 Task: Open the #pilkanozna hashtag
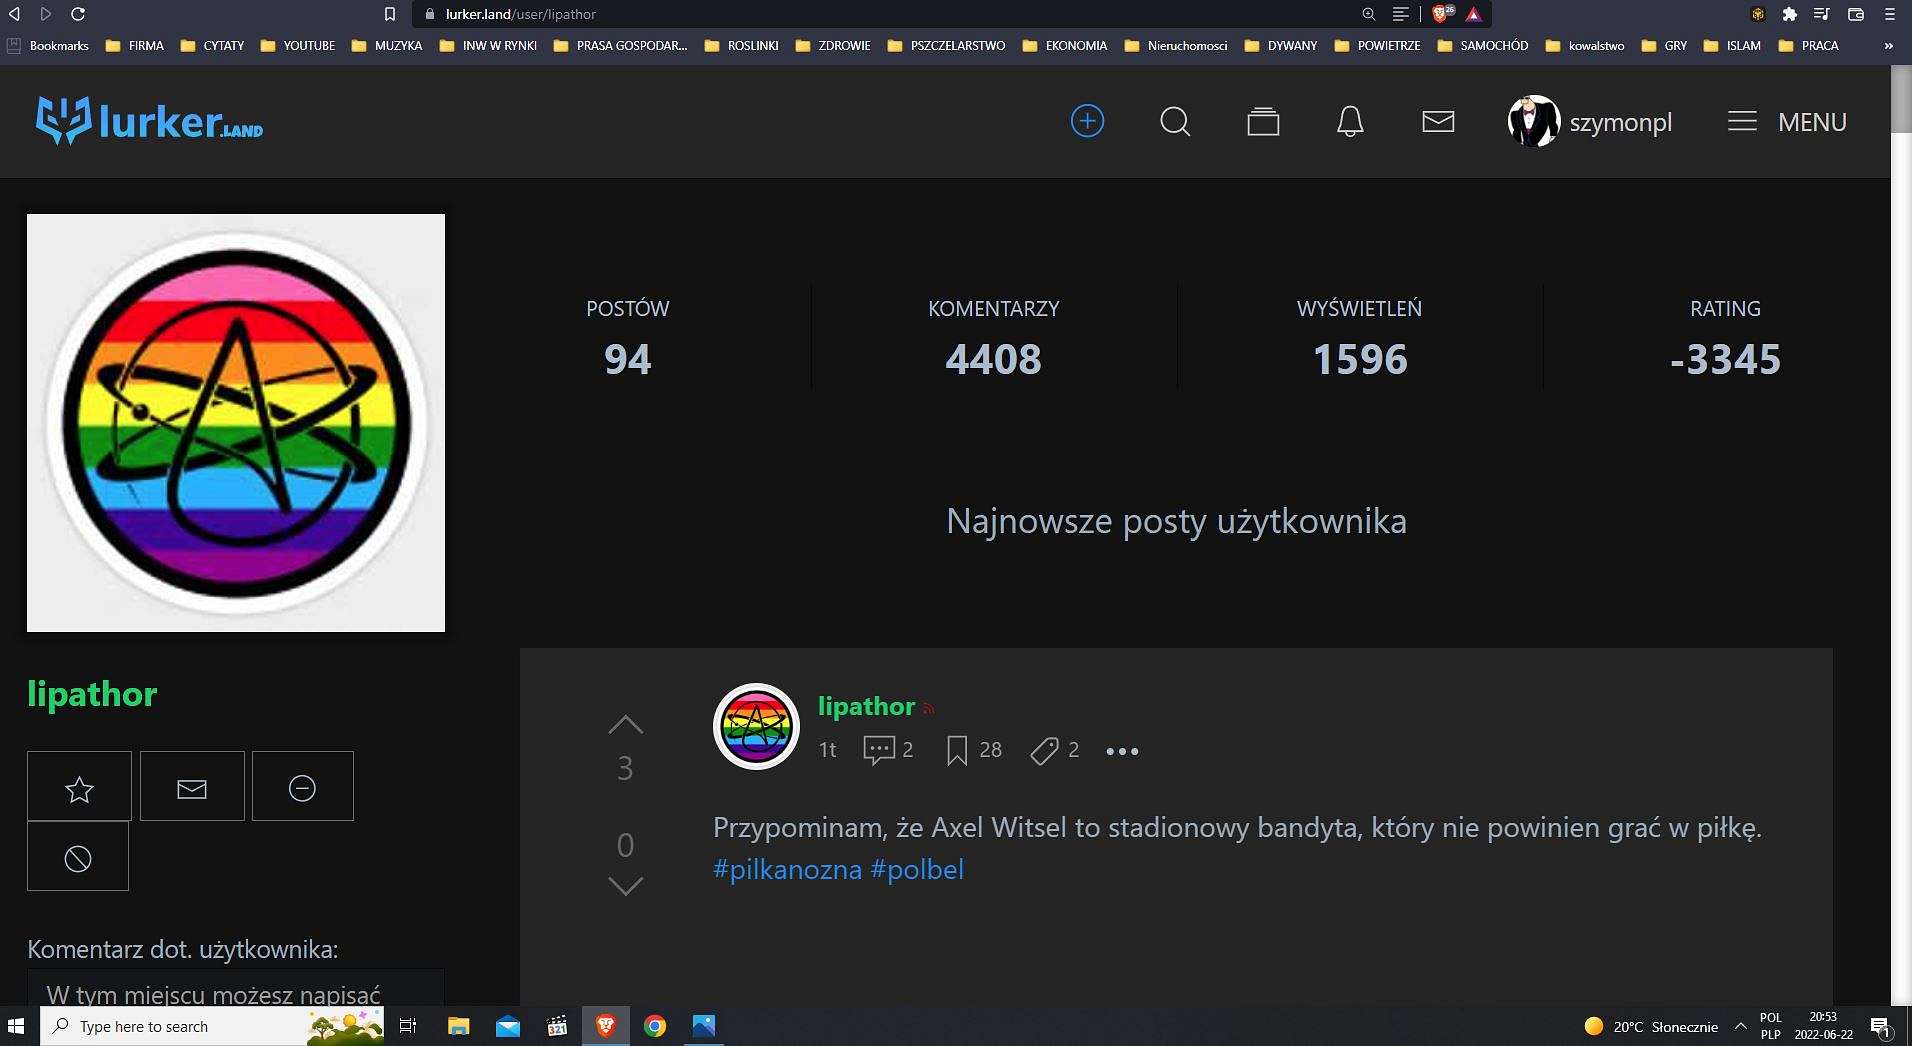[787, 869]
